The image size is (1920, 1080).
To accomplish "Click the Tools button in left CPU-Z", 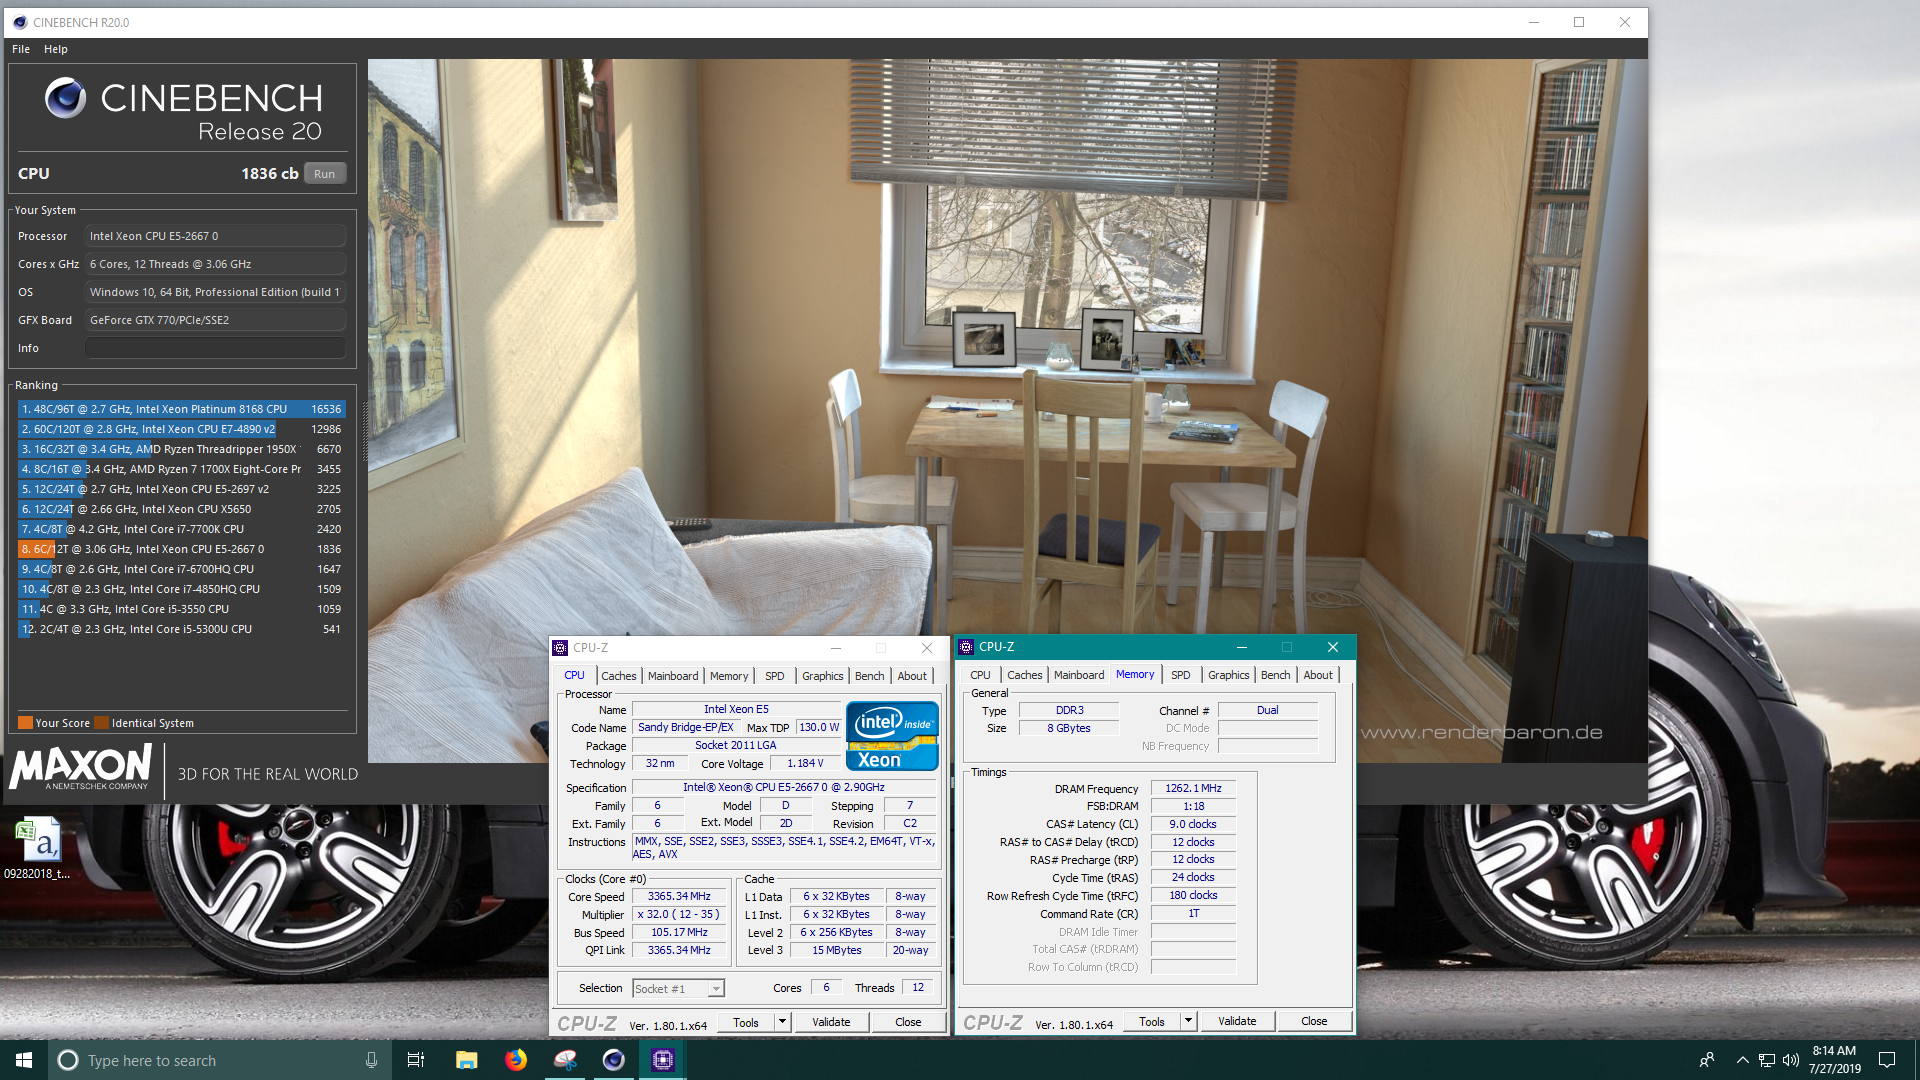I will click(747, 1022).
